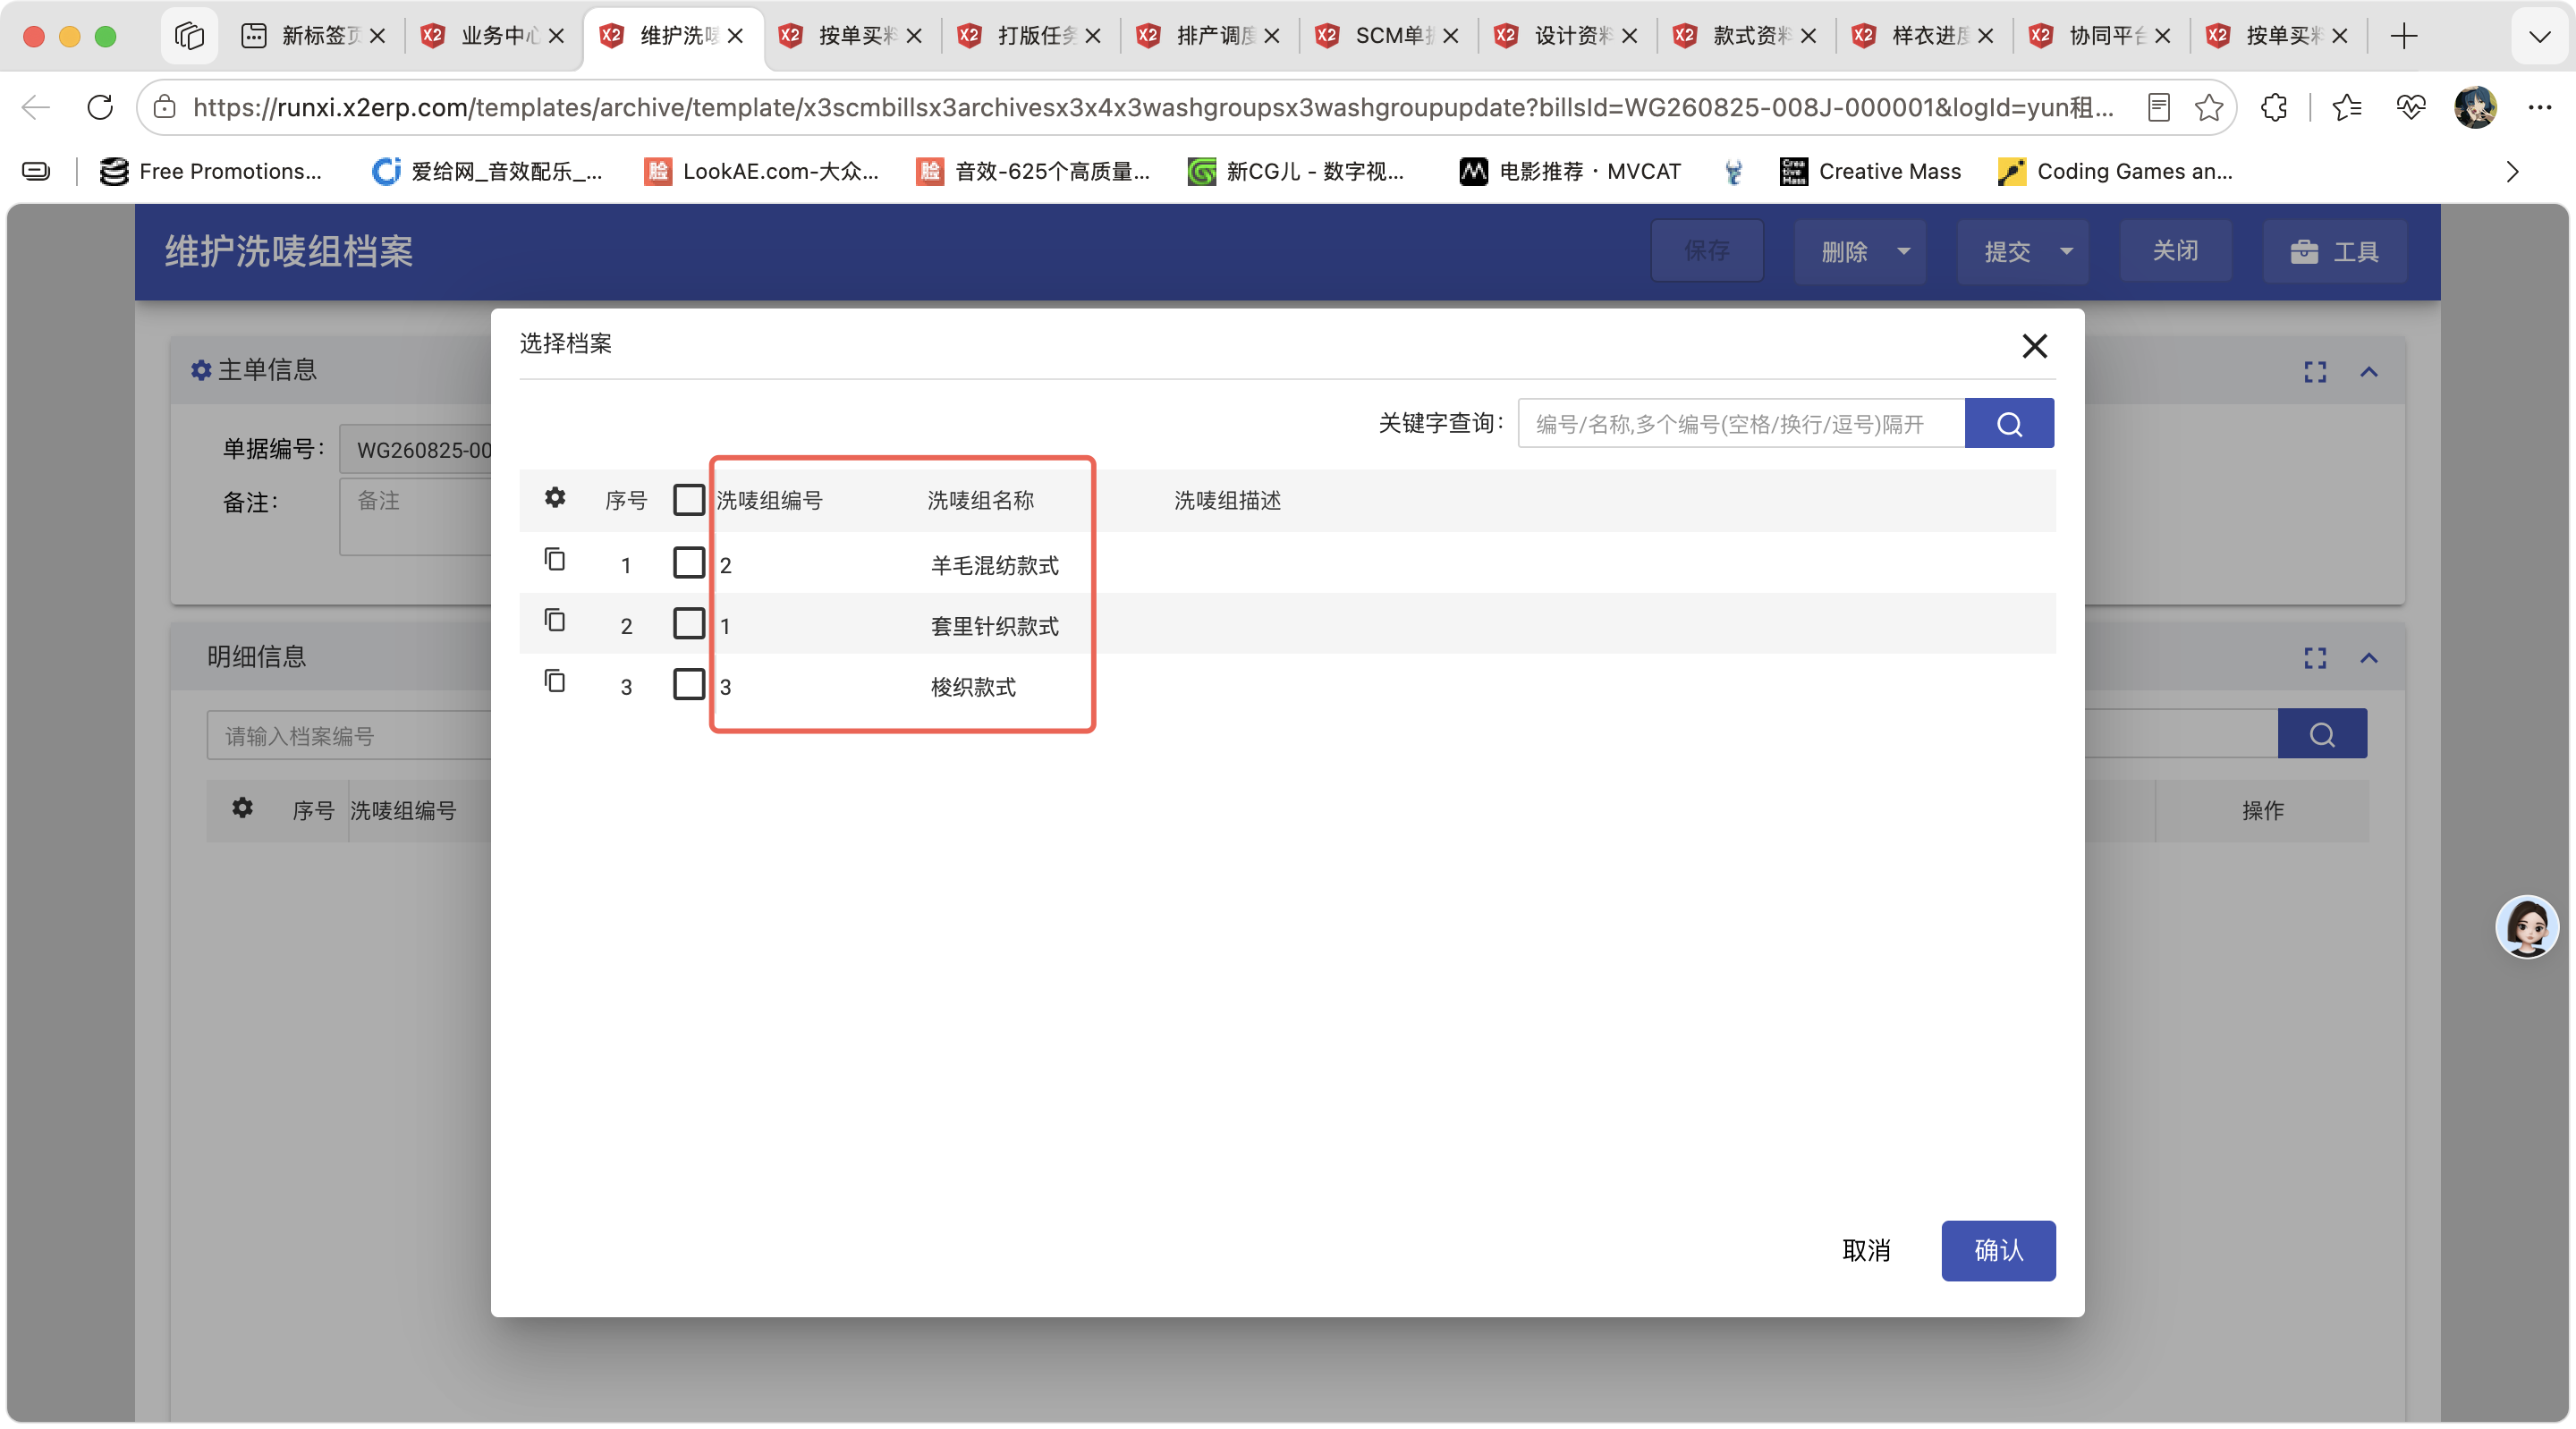Open the 明细信息 table settings gear
This screenshot has height=1429, width=2576.
(x=242, y=807)
